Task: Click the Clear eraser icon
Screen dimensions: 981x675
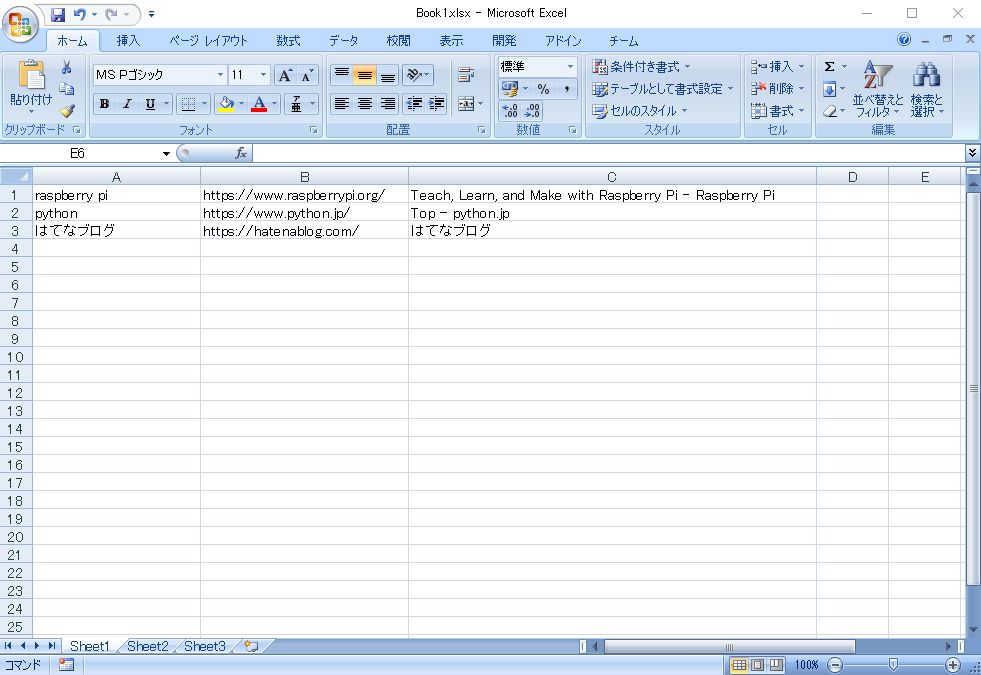Action: click(x=829, y=111)
